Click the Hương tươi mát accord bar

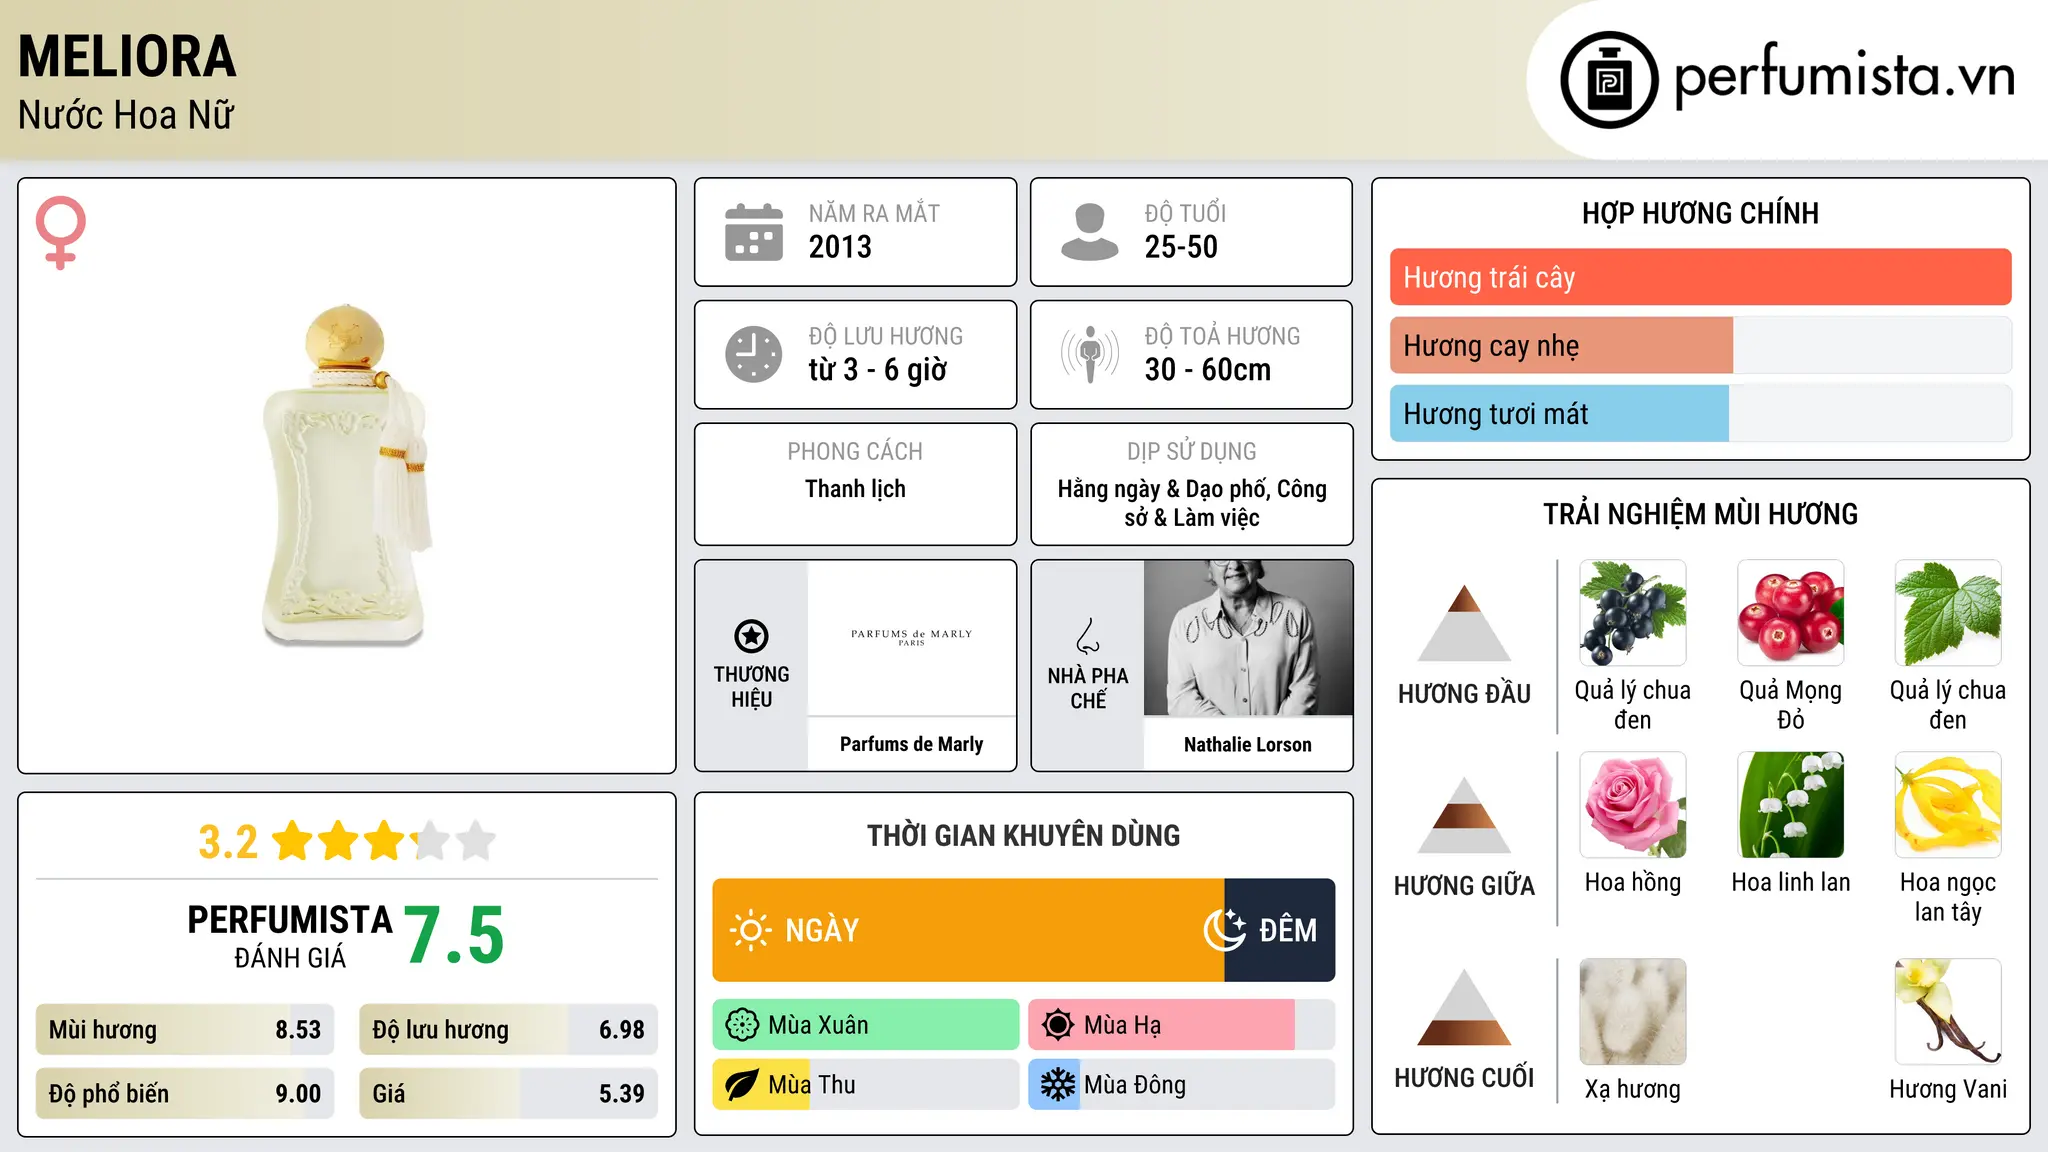tap(1701, 414)
